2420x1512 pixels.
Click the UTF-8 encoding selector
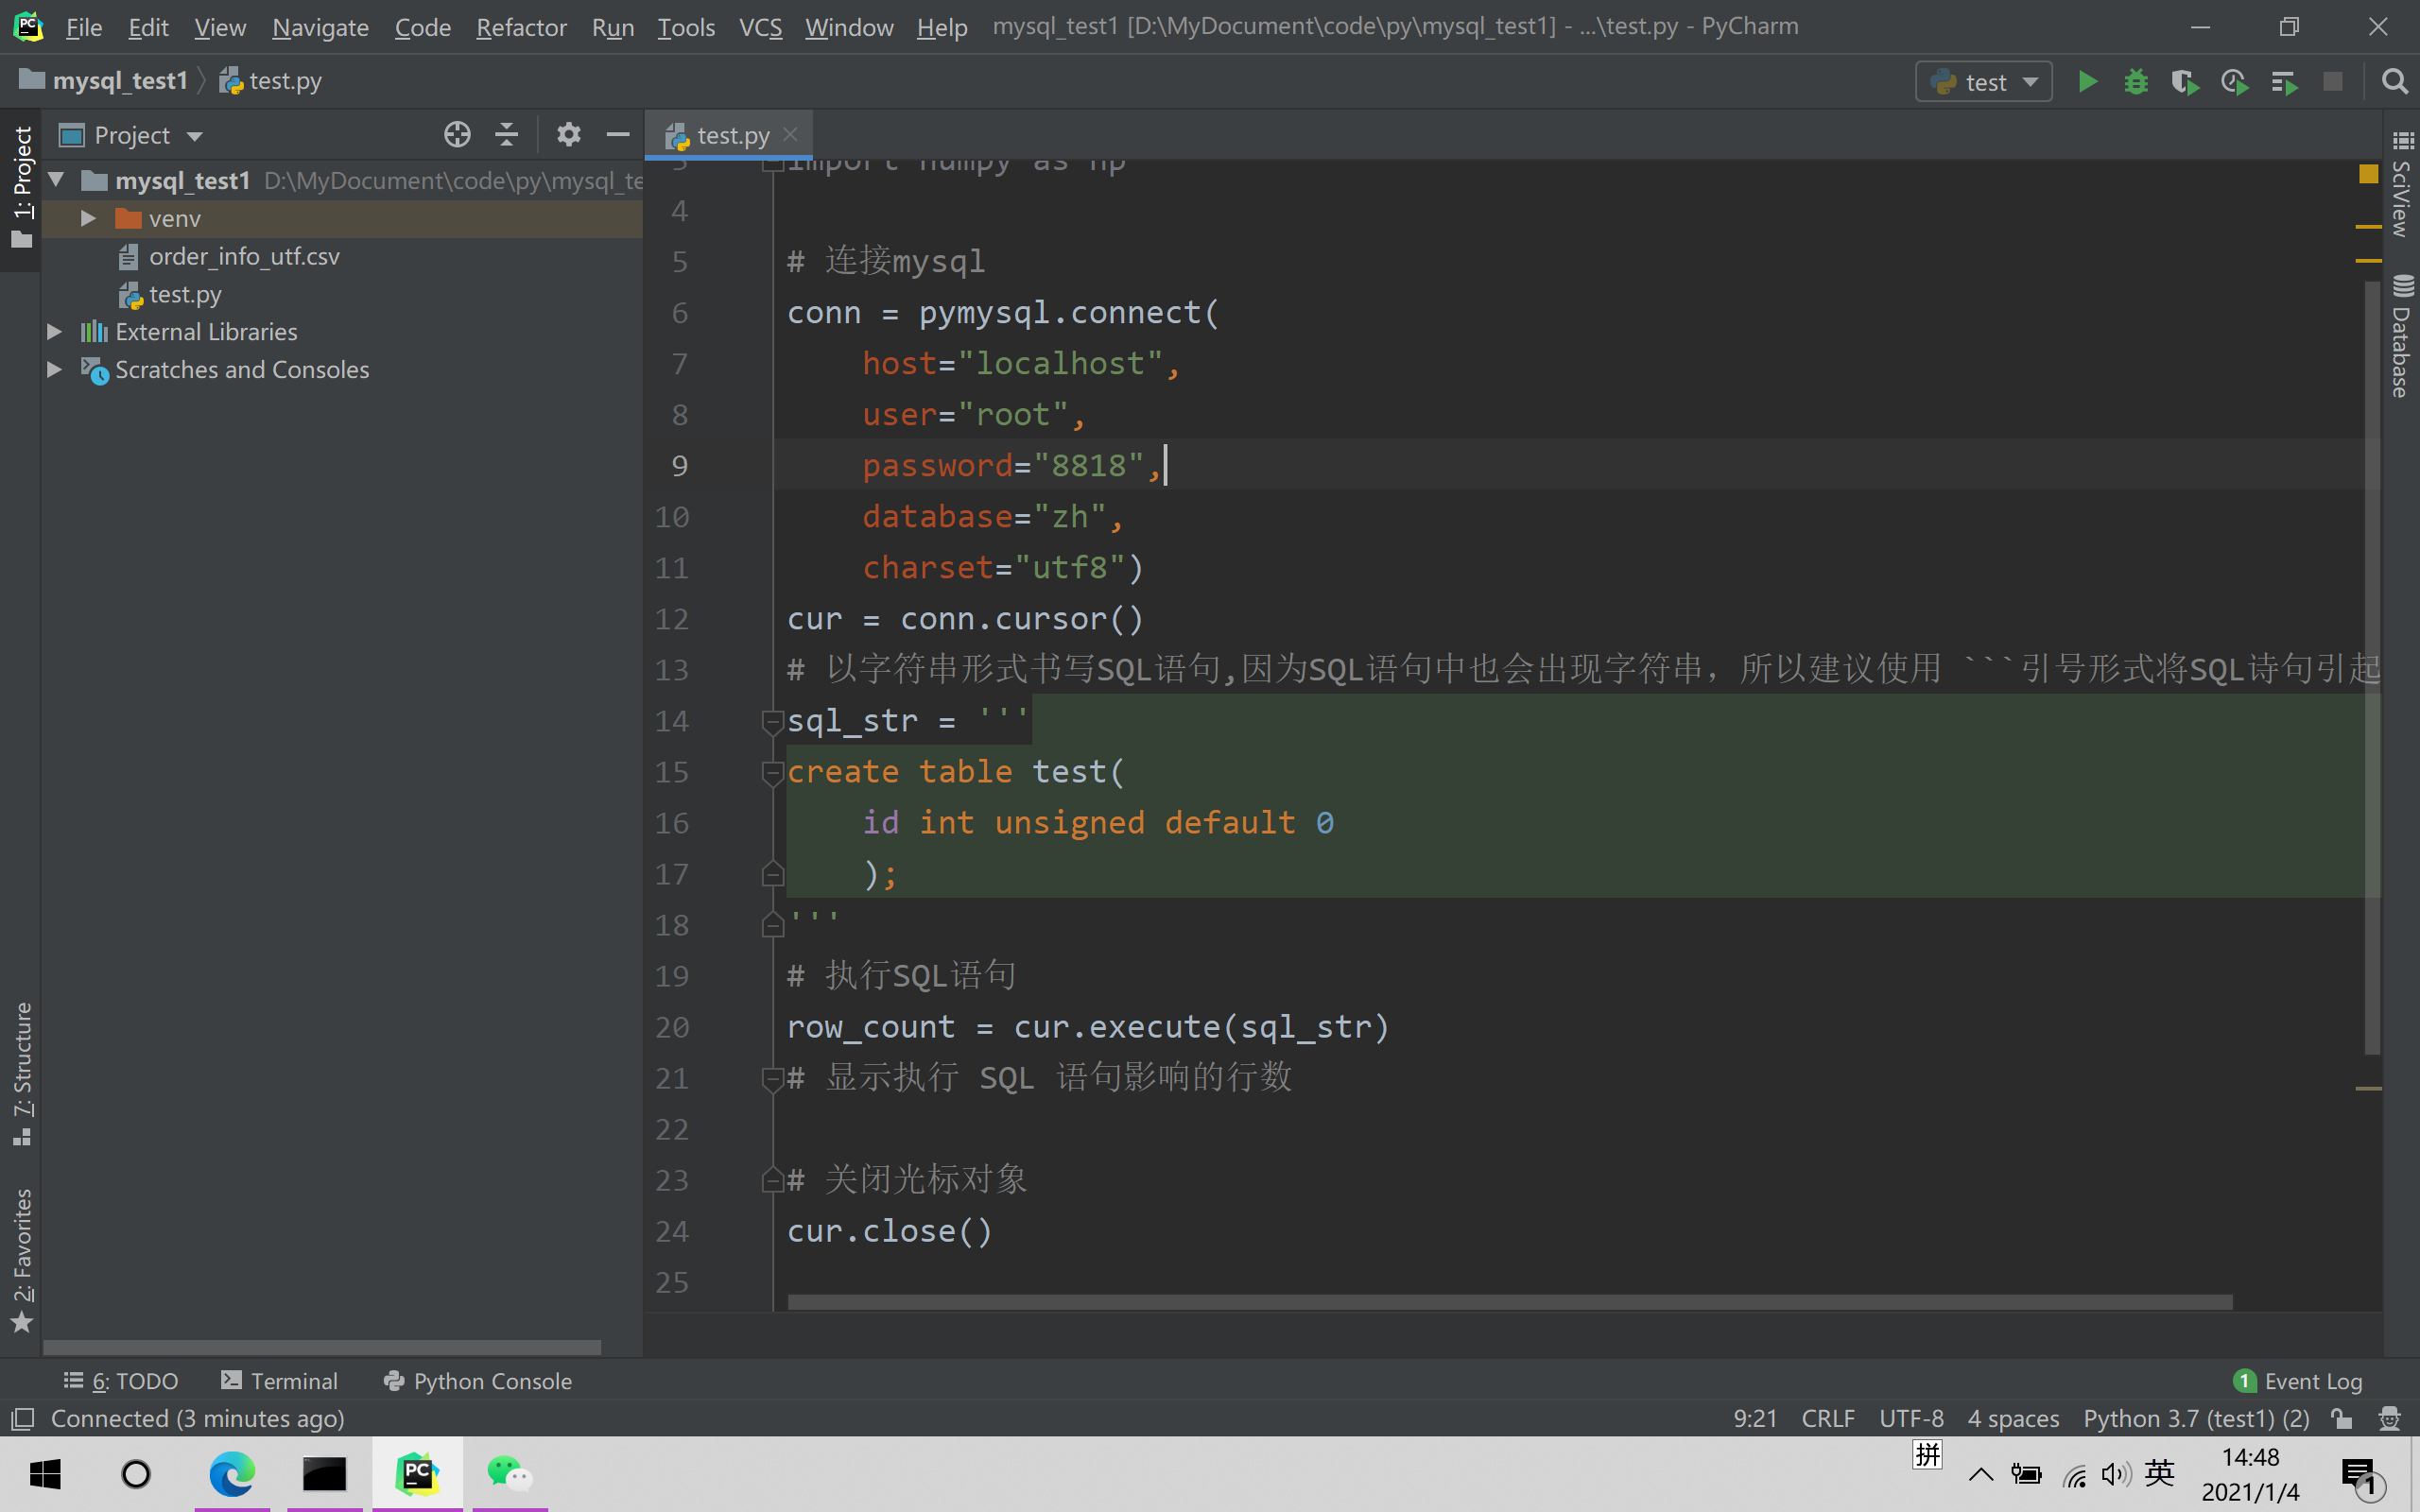tap(1911, 1418)
